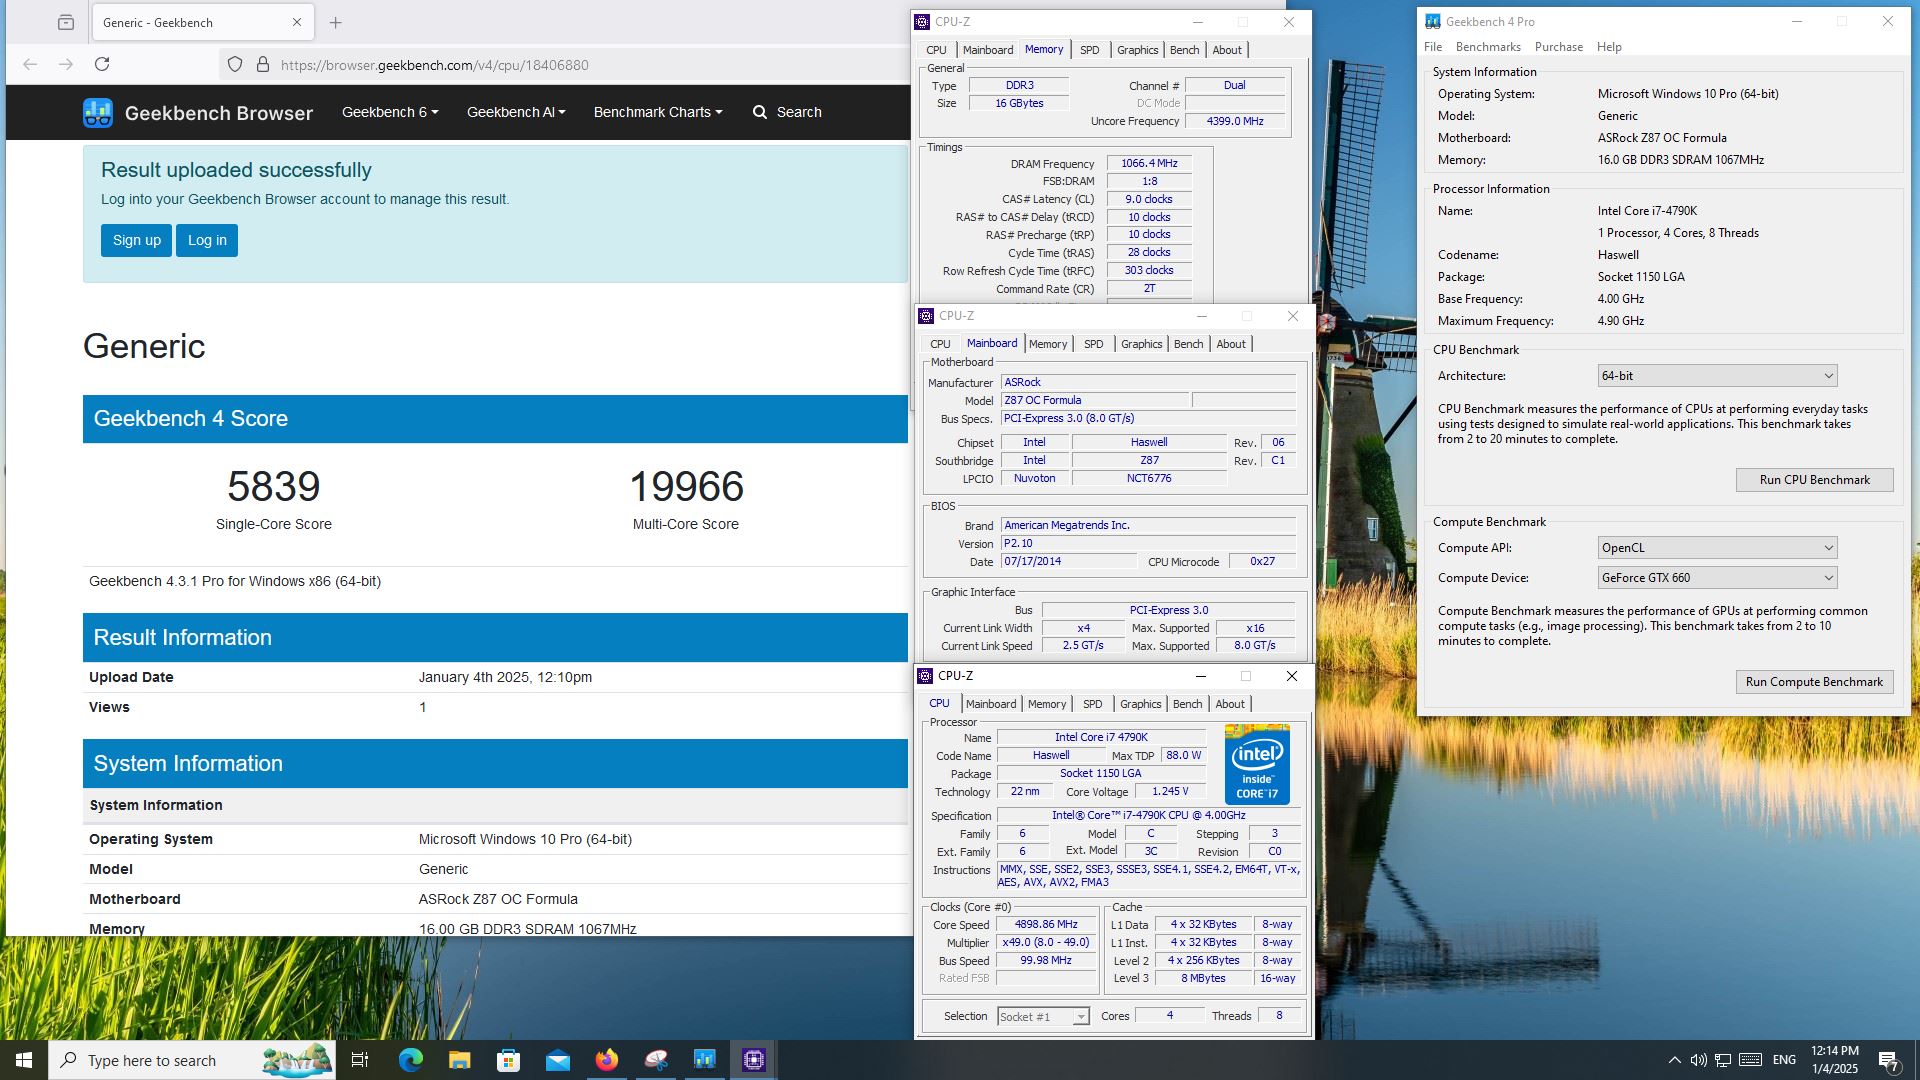Click the browser reload icon
Image resolution: width=1920 pixels, height=1080 pixels.
point(102,64)
